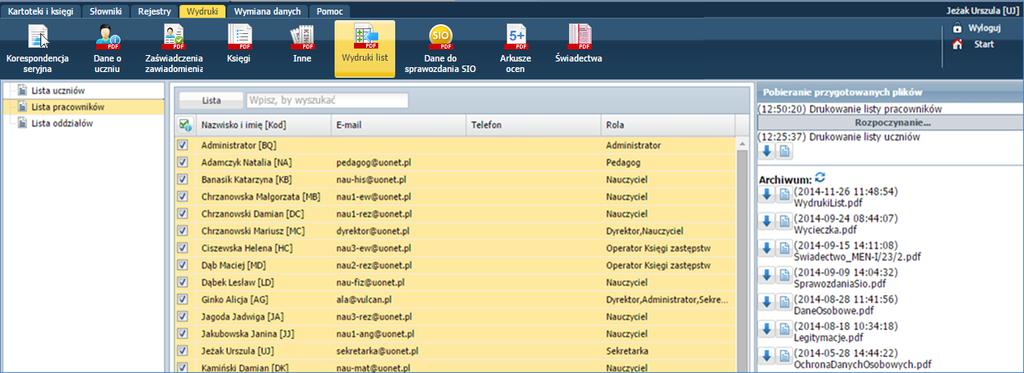Uncheck Chrzanowski Damian [DC] checkbox

[x=183, y=214]
